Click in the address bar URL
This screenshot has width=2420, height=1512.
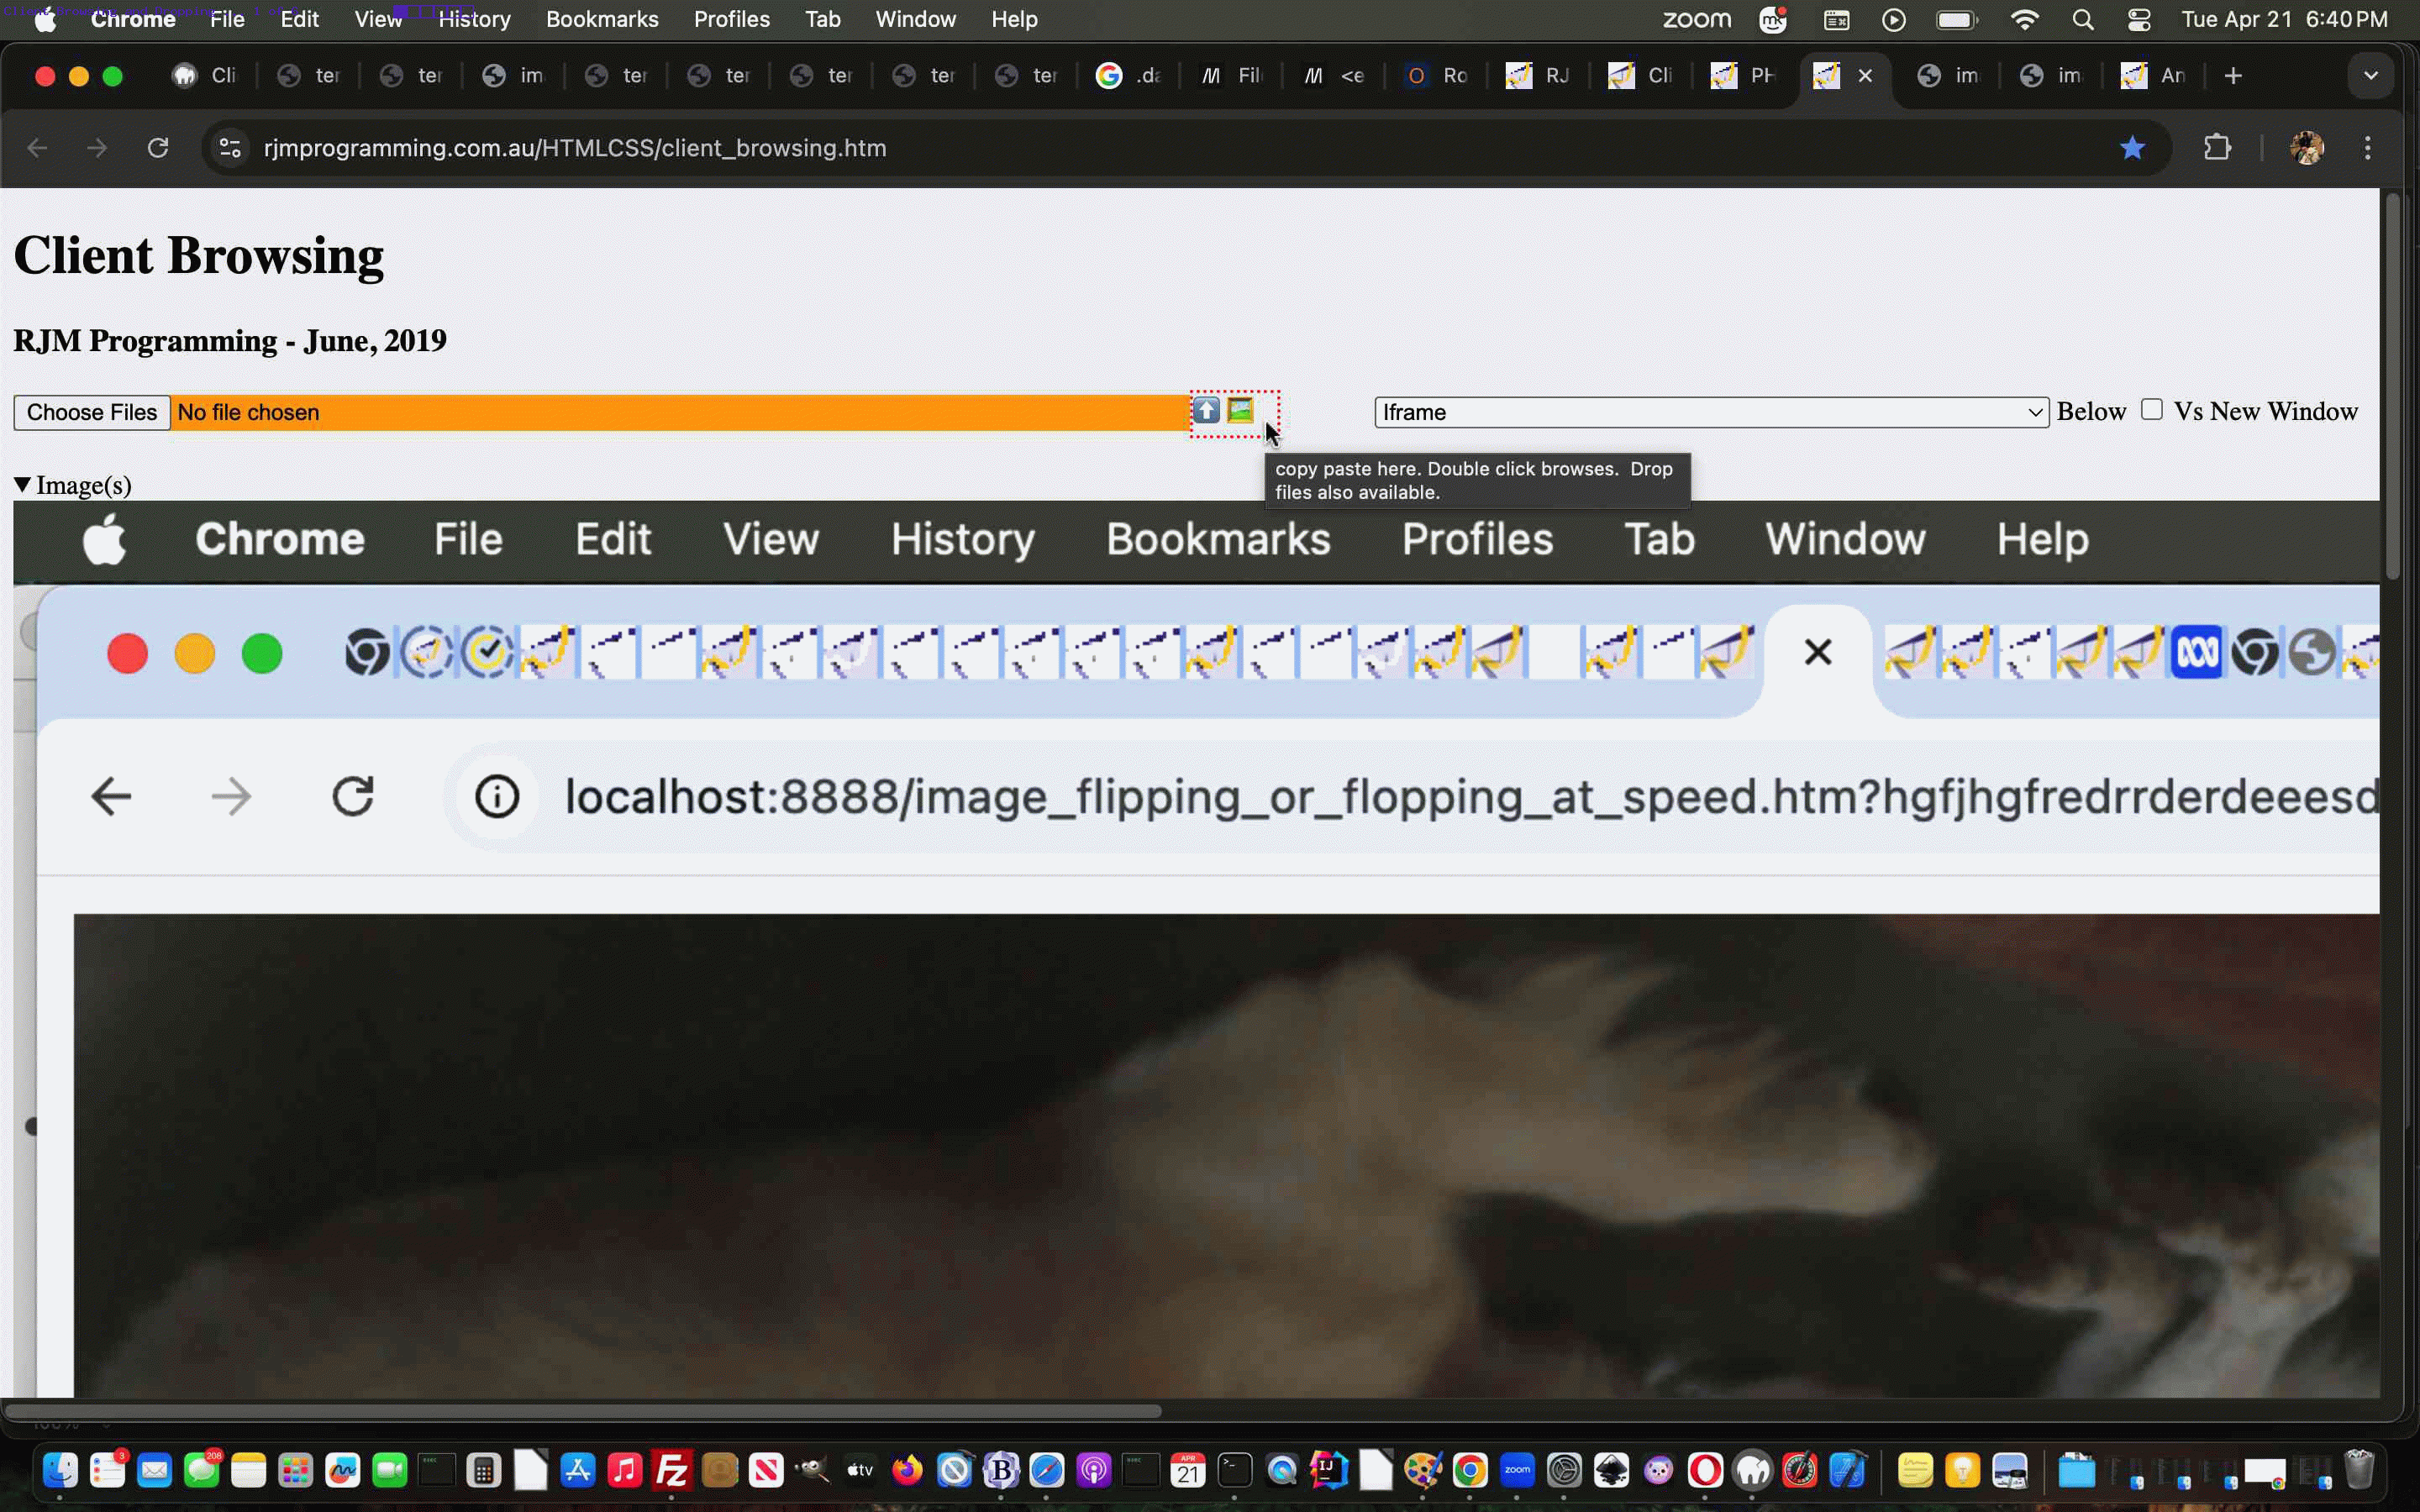pyautogui.click(x=575, y=148)
